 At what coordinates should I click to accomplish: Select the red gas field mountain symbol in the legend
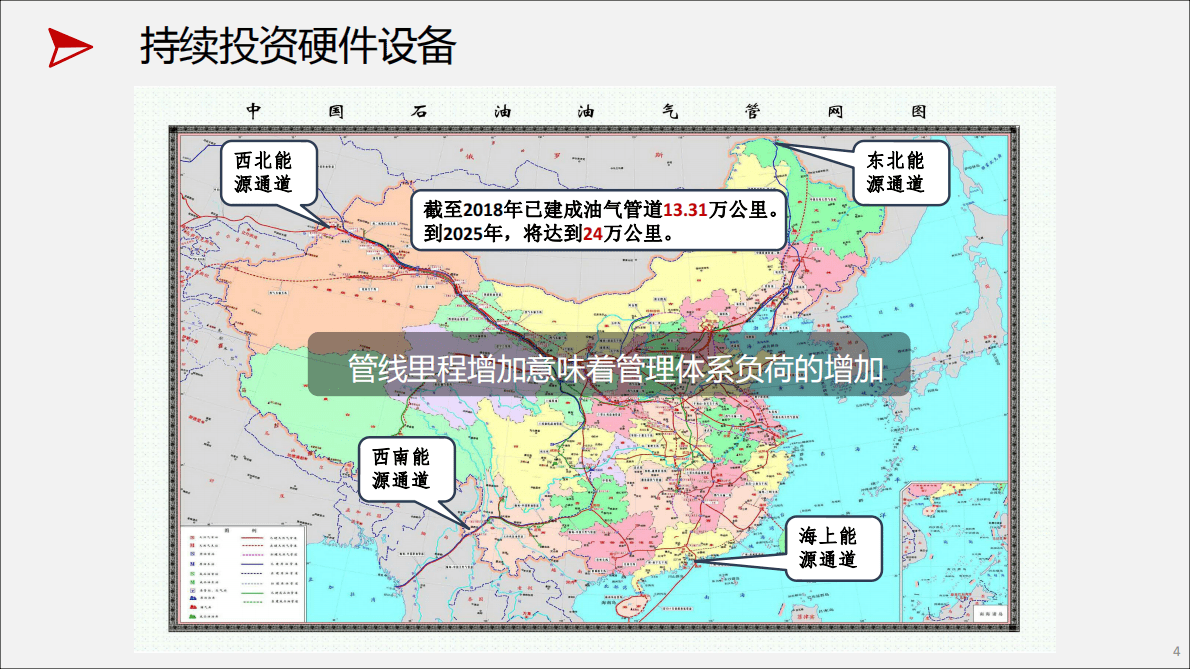pyautogui.click(x=192, y=607)
